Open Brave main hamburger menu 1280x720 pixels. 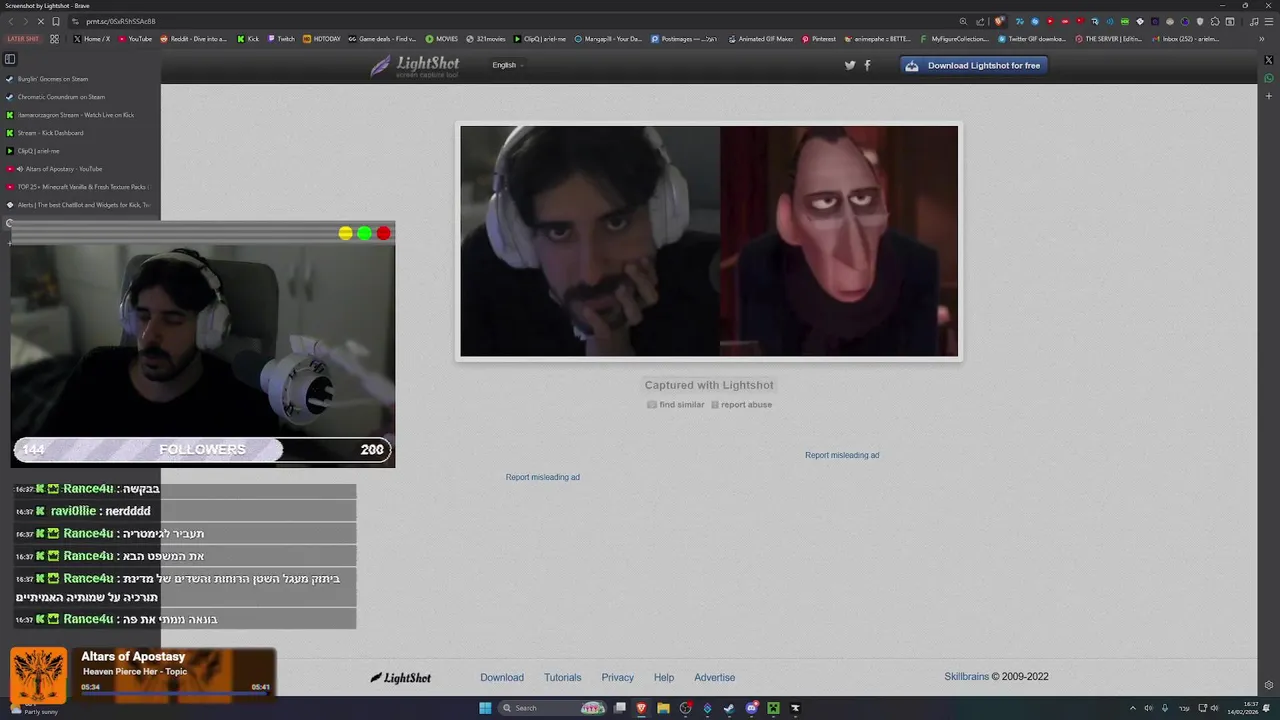1269,21
